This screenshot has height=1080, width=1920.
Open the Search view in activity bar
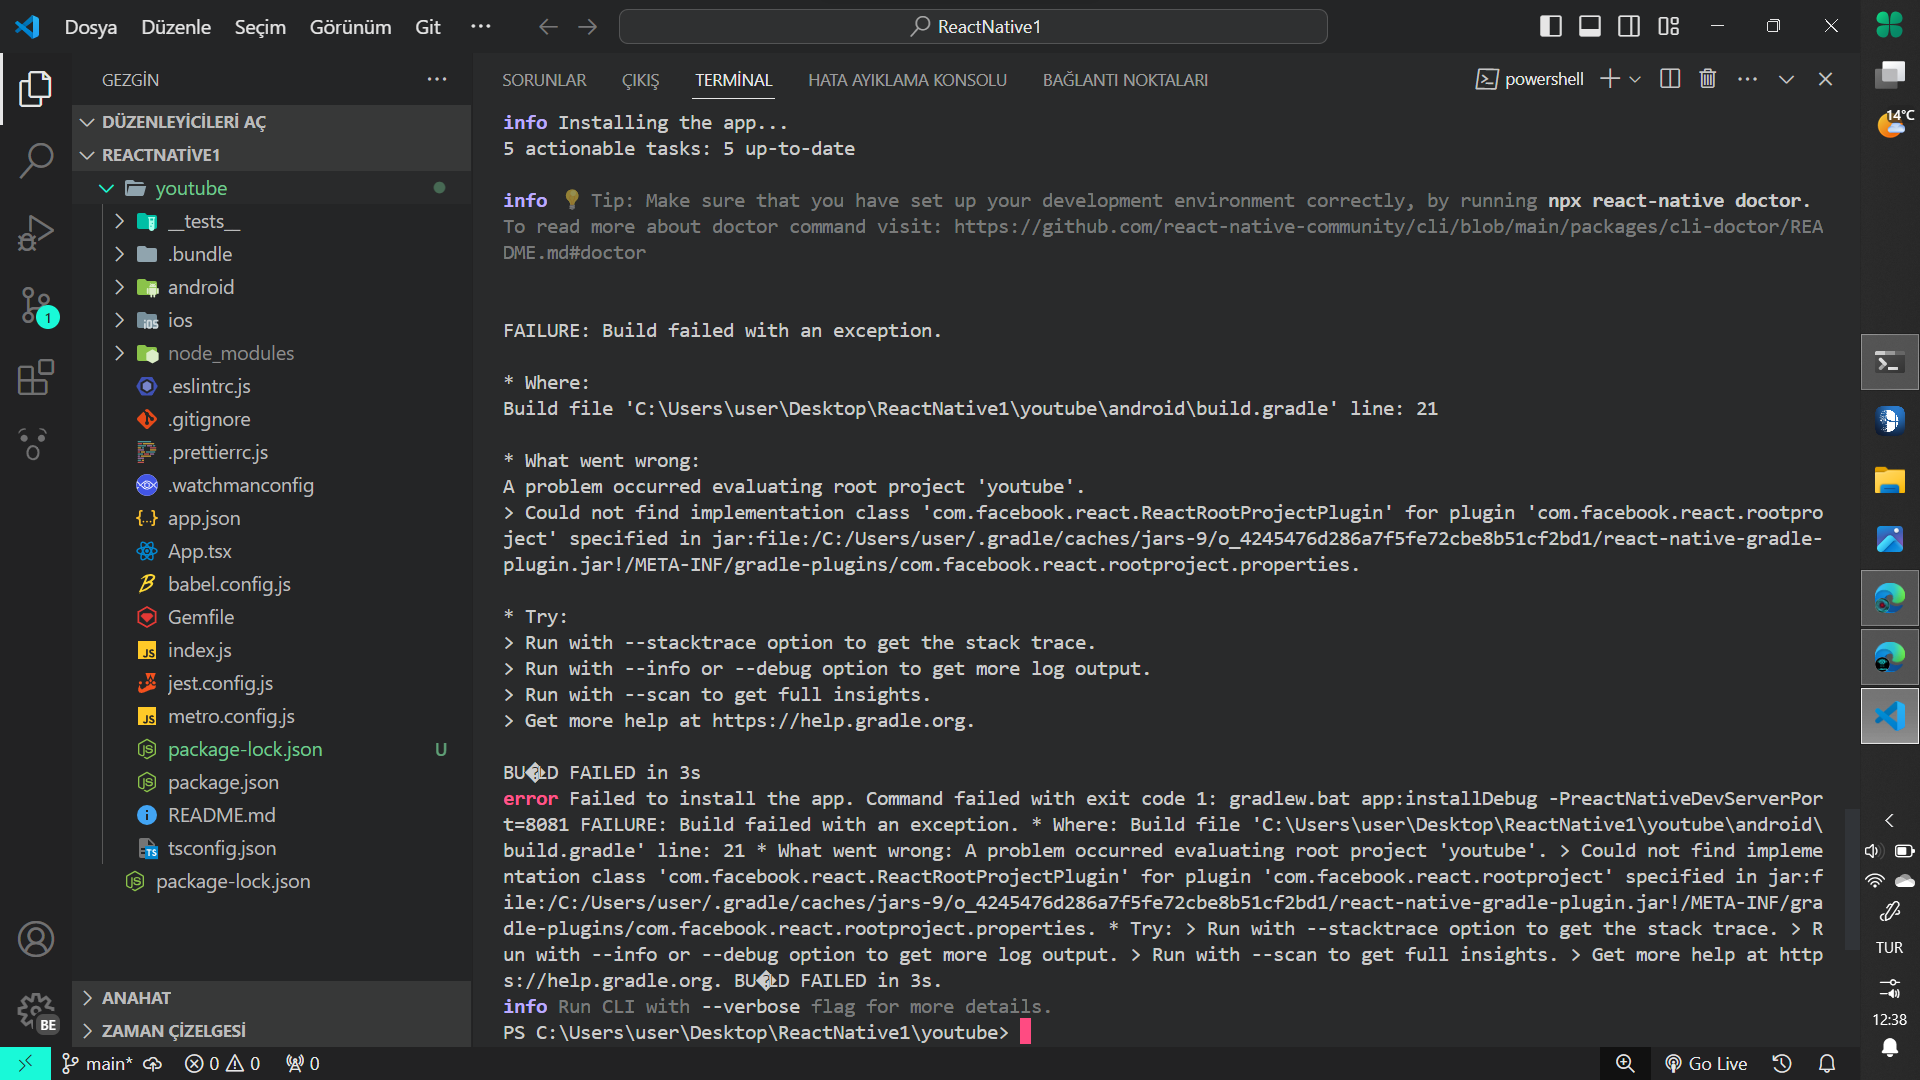pos(36,160)
